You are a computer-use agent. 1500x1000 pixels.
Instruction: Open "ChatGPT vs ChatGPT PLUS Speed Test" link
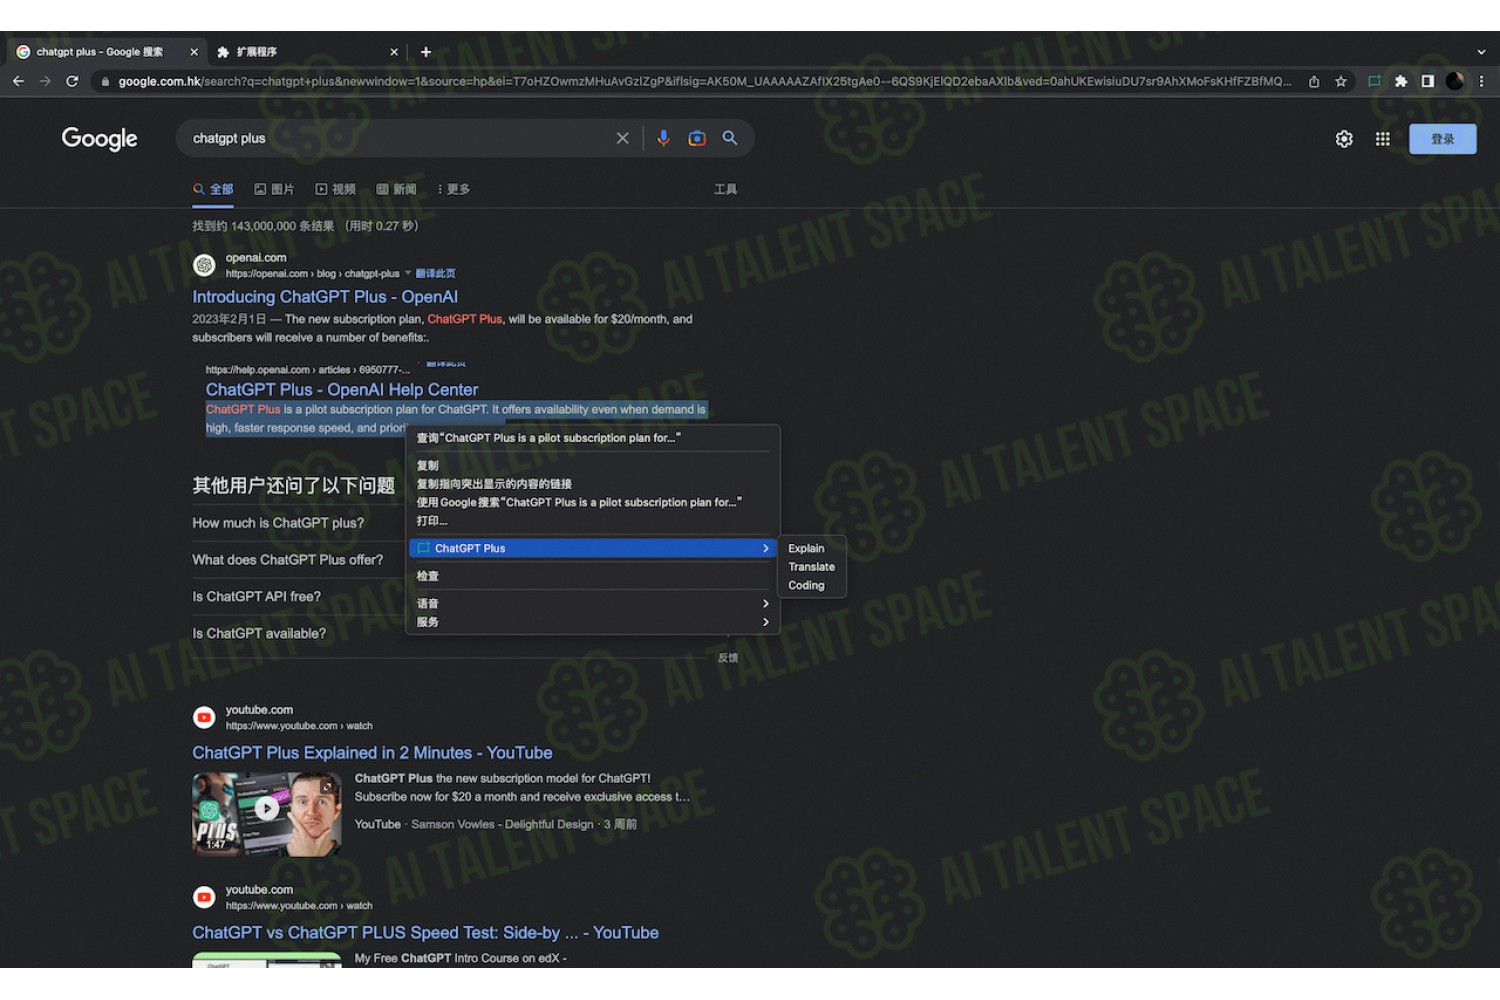(425, 933)
